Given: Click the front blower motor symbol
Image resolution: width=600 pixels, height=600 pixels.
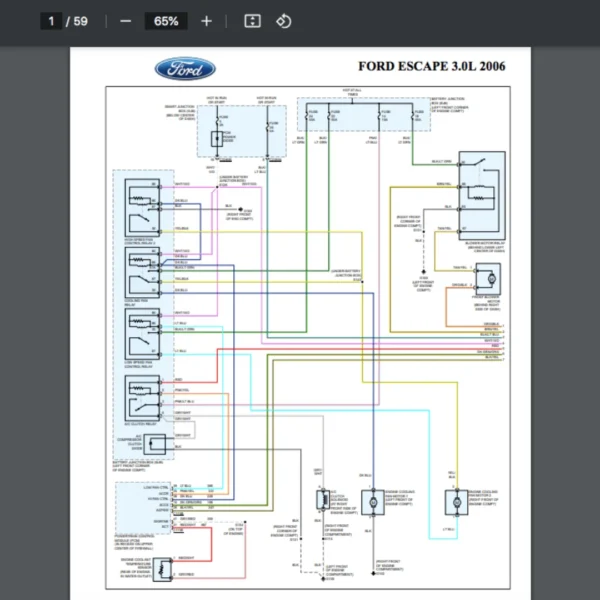Looking at the screenshot, I should tap(488, 279).
